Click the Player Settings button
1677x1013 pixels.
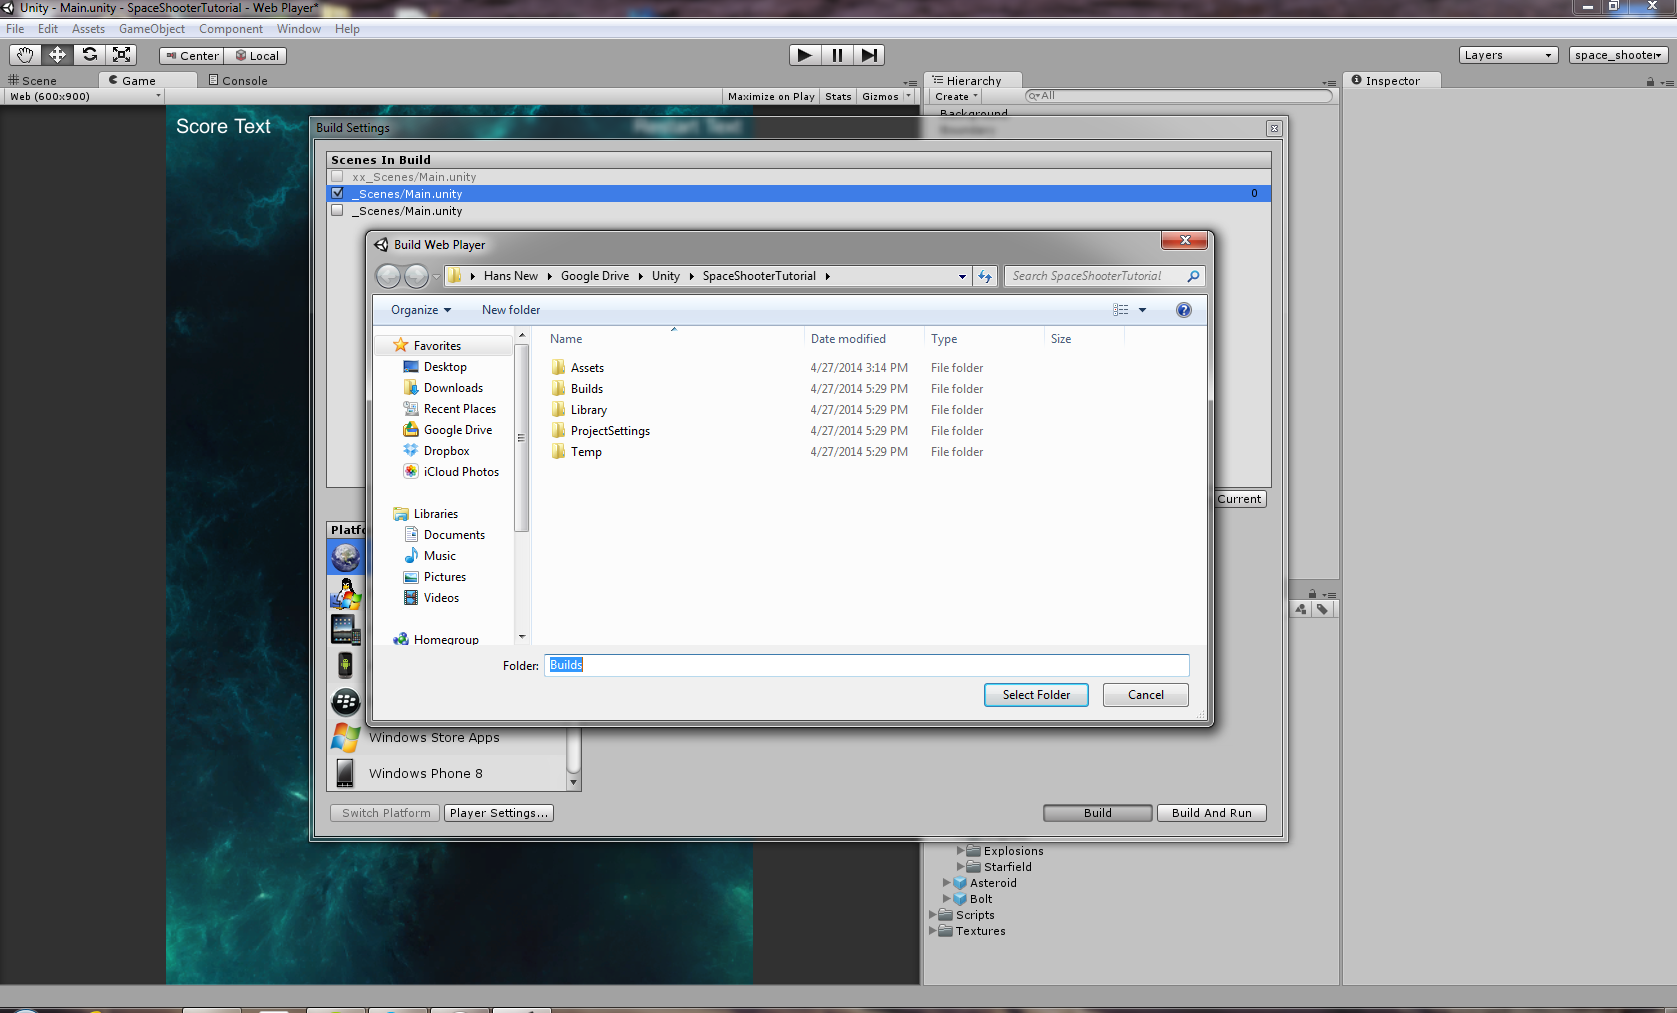(x=498, y=813)
